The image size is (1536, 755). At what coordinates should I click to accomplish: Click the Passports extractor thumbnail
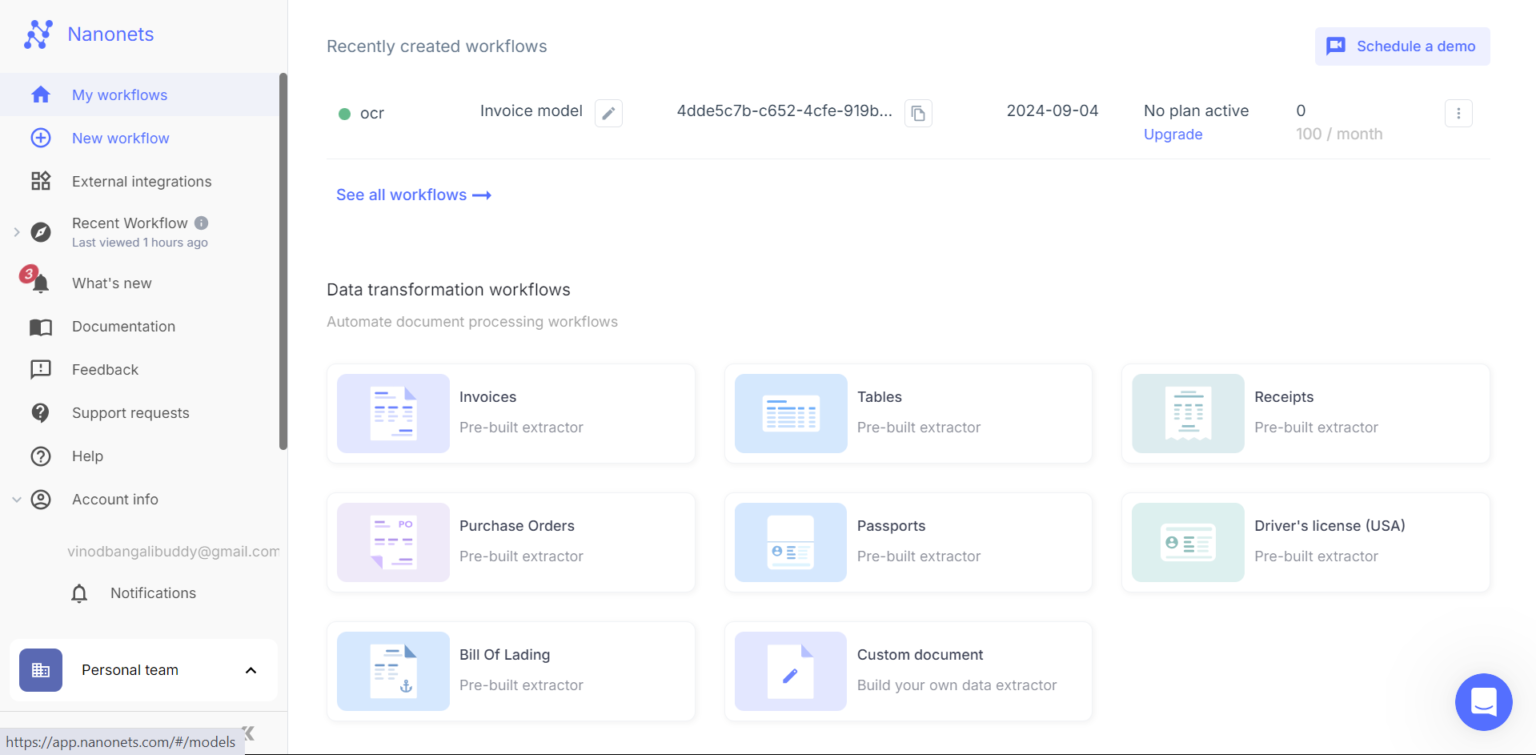[791, 542]
